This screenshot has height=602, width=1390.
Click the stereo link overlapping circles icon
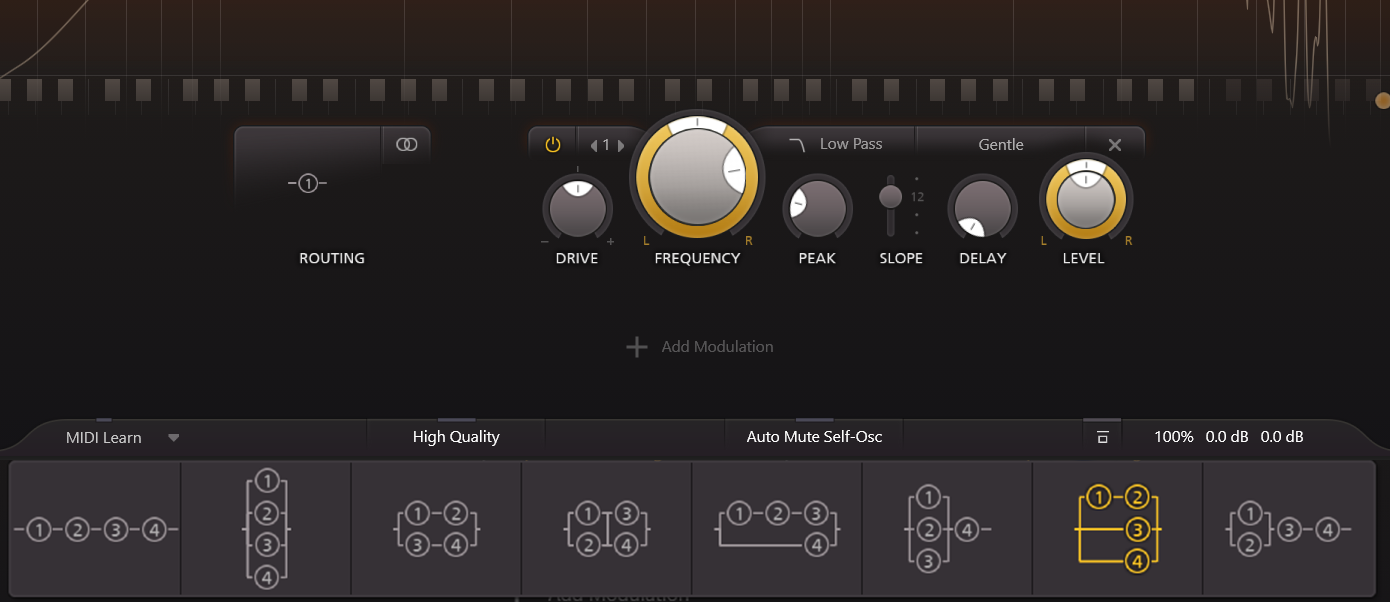tap(406, 145)
